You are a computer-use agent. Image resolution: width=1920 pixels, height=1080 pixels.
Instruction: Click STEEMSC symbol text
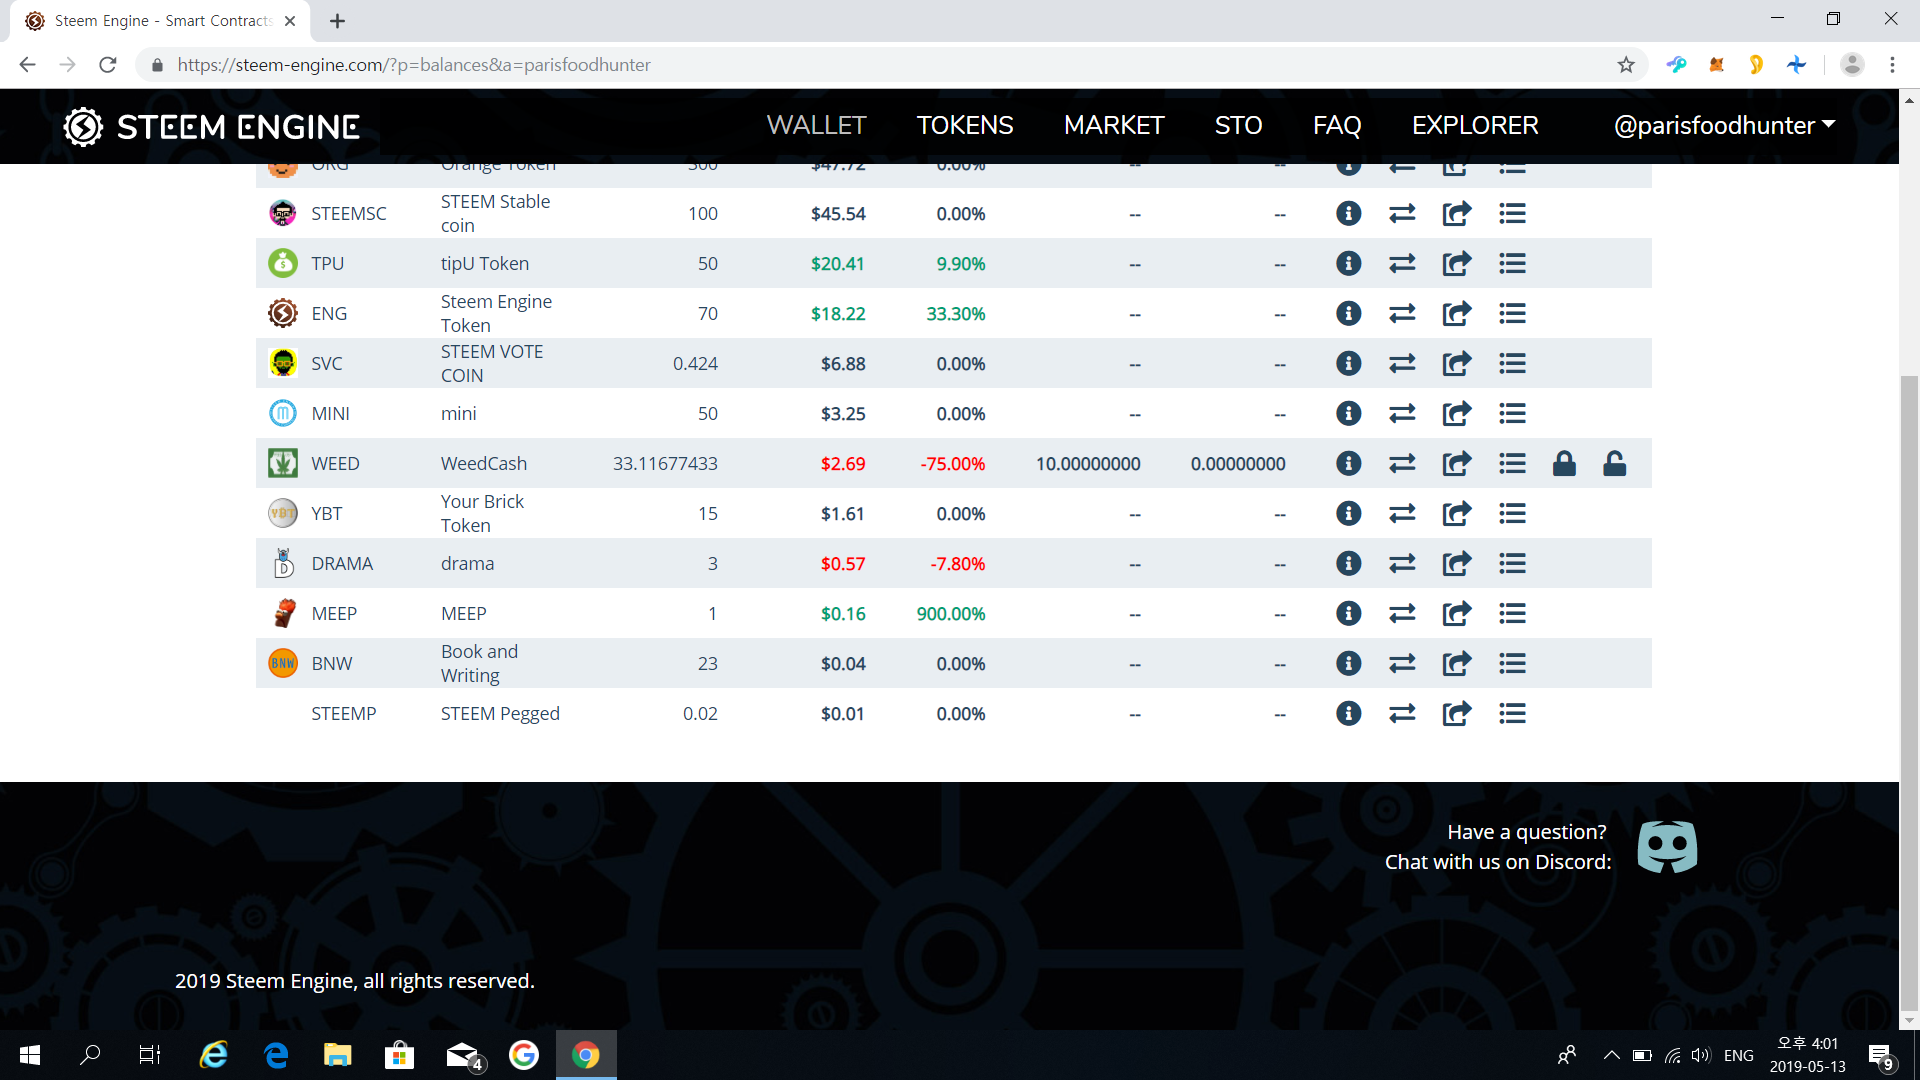click(x=349, y=214)
